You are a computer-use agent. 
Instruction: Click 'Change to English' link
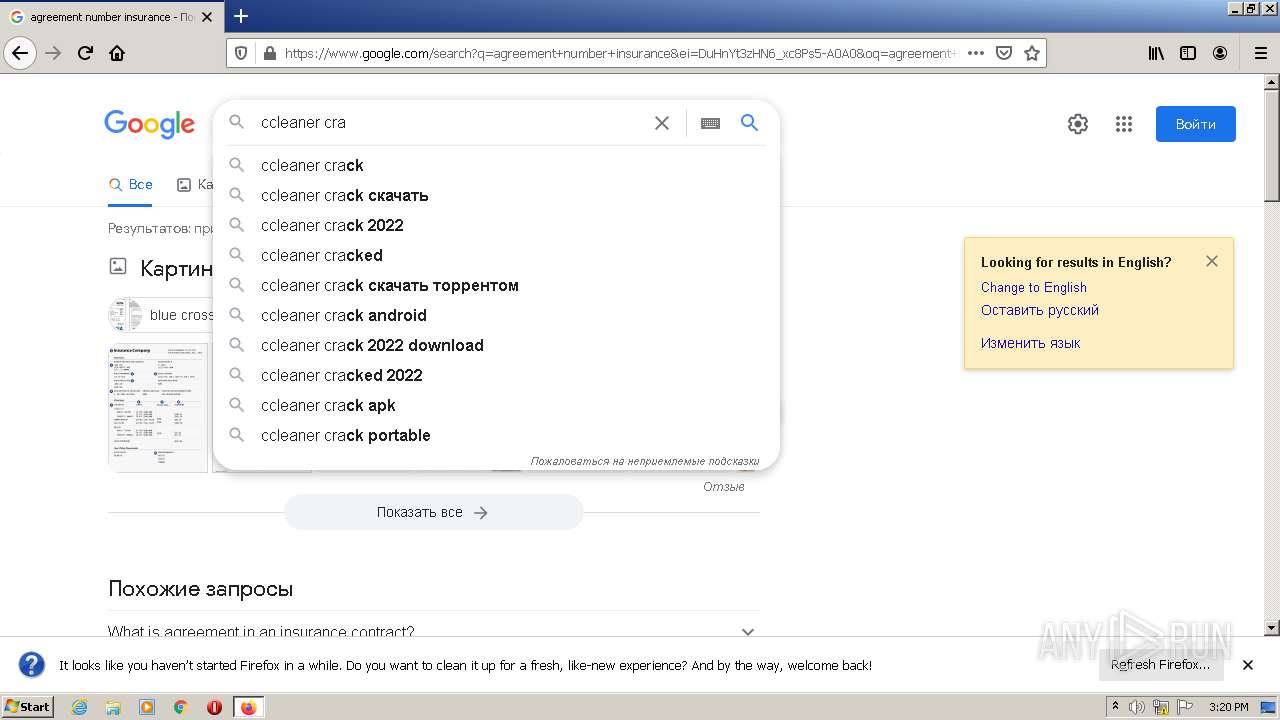tap(1033, 287)
